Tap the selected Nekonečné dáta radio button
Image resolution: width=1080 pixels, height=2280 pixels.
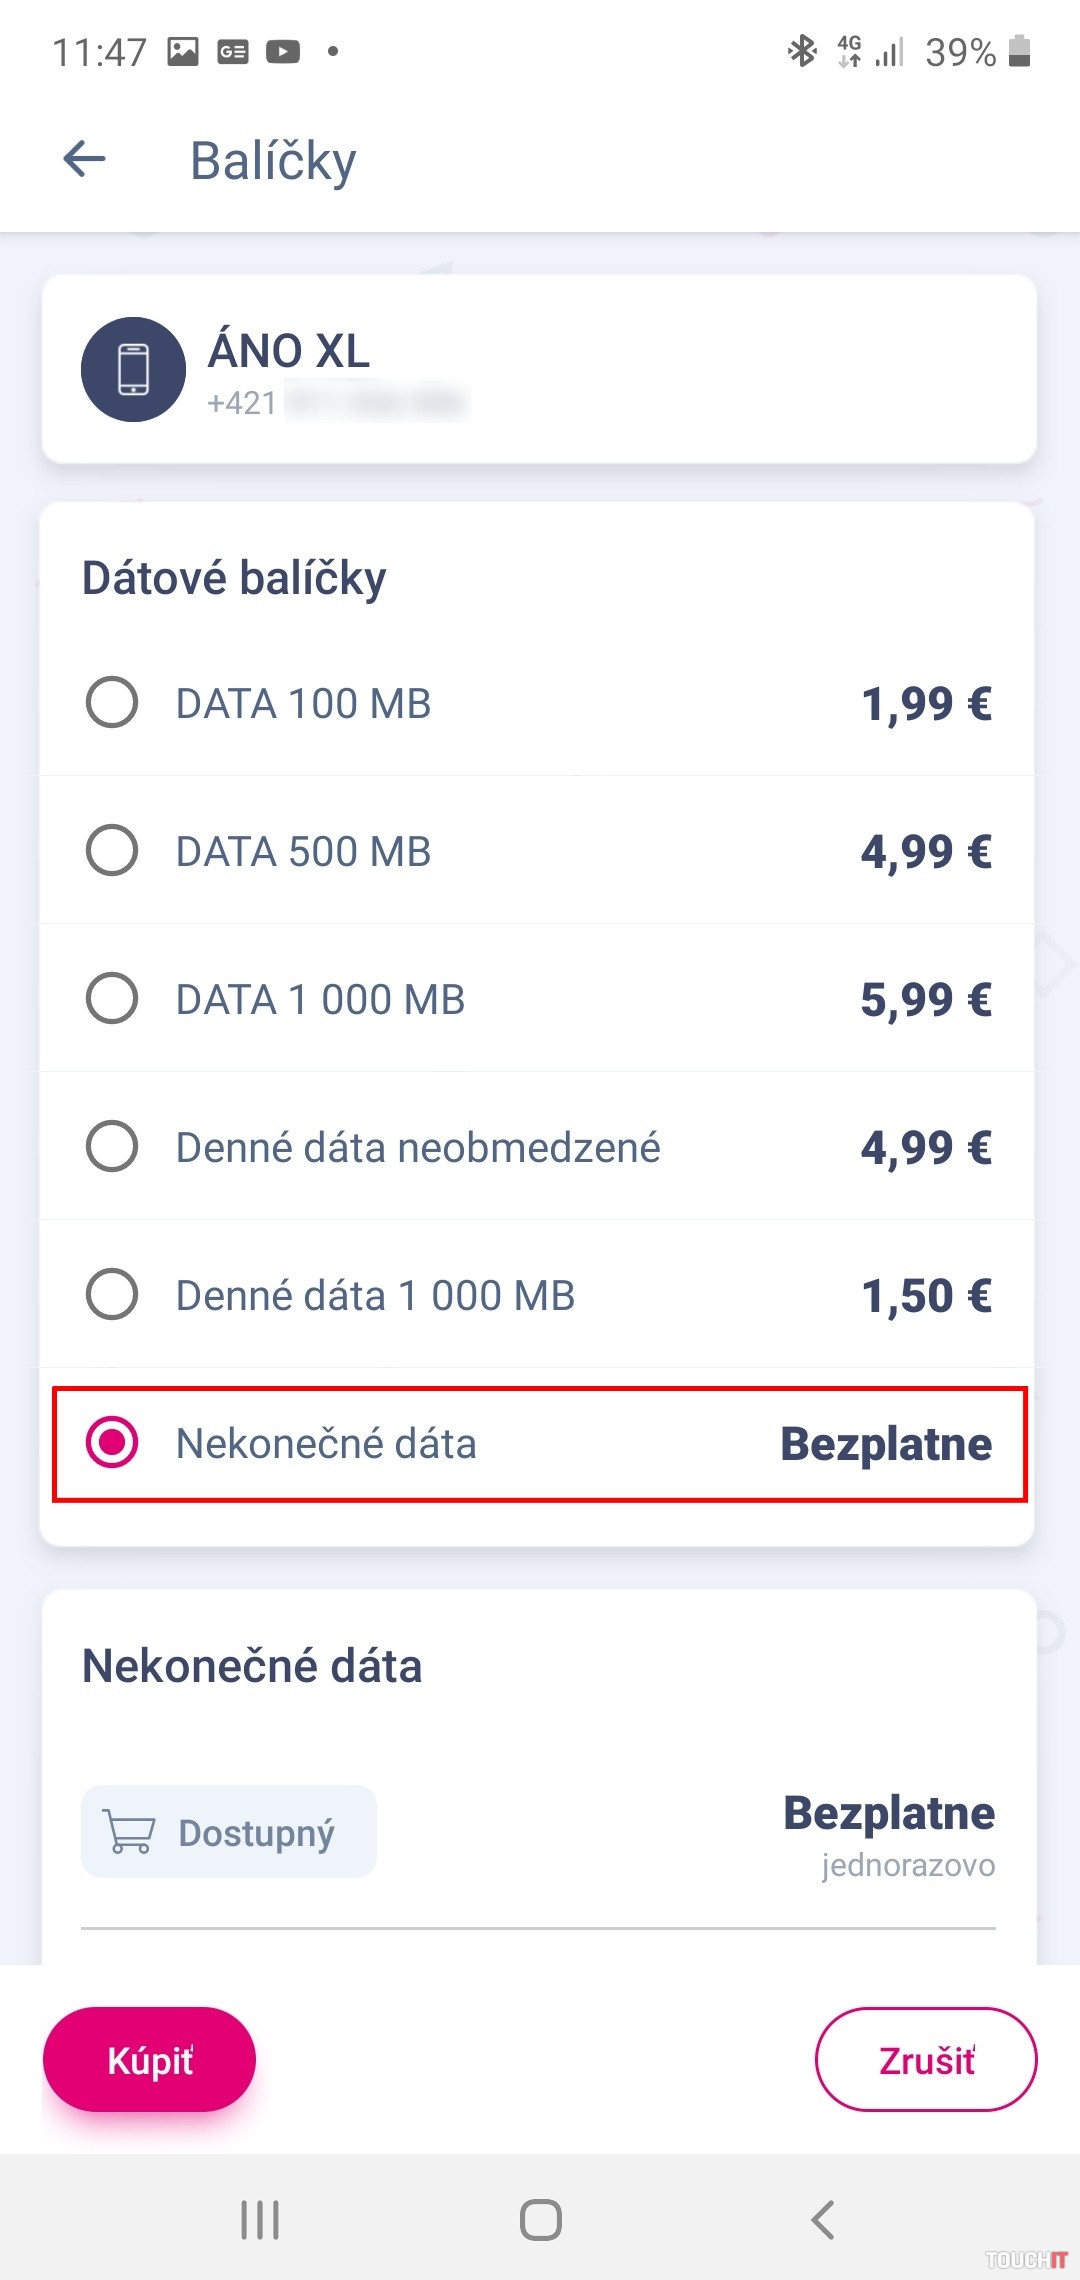click(112, 1442)
